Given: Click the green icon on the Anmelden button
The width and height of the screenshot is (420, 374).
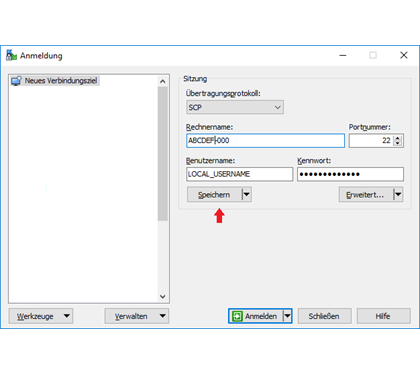Looking at the screenshot, I should (237, 316).
